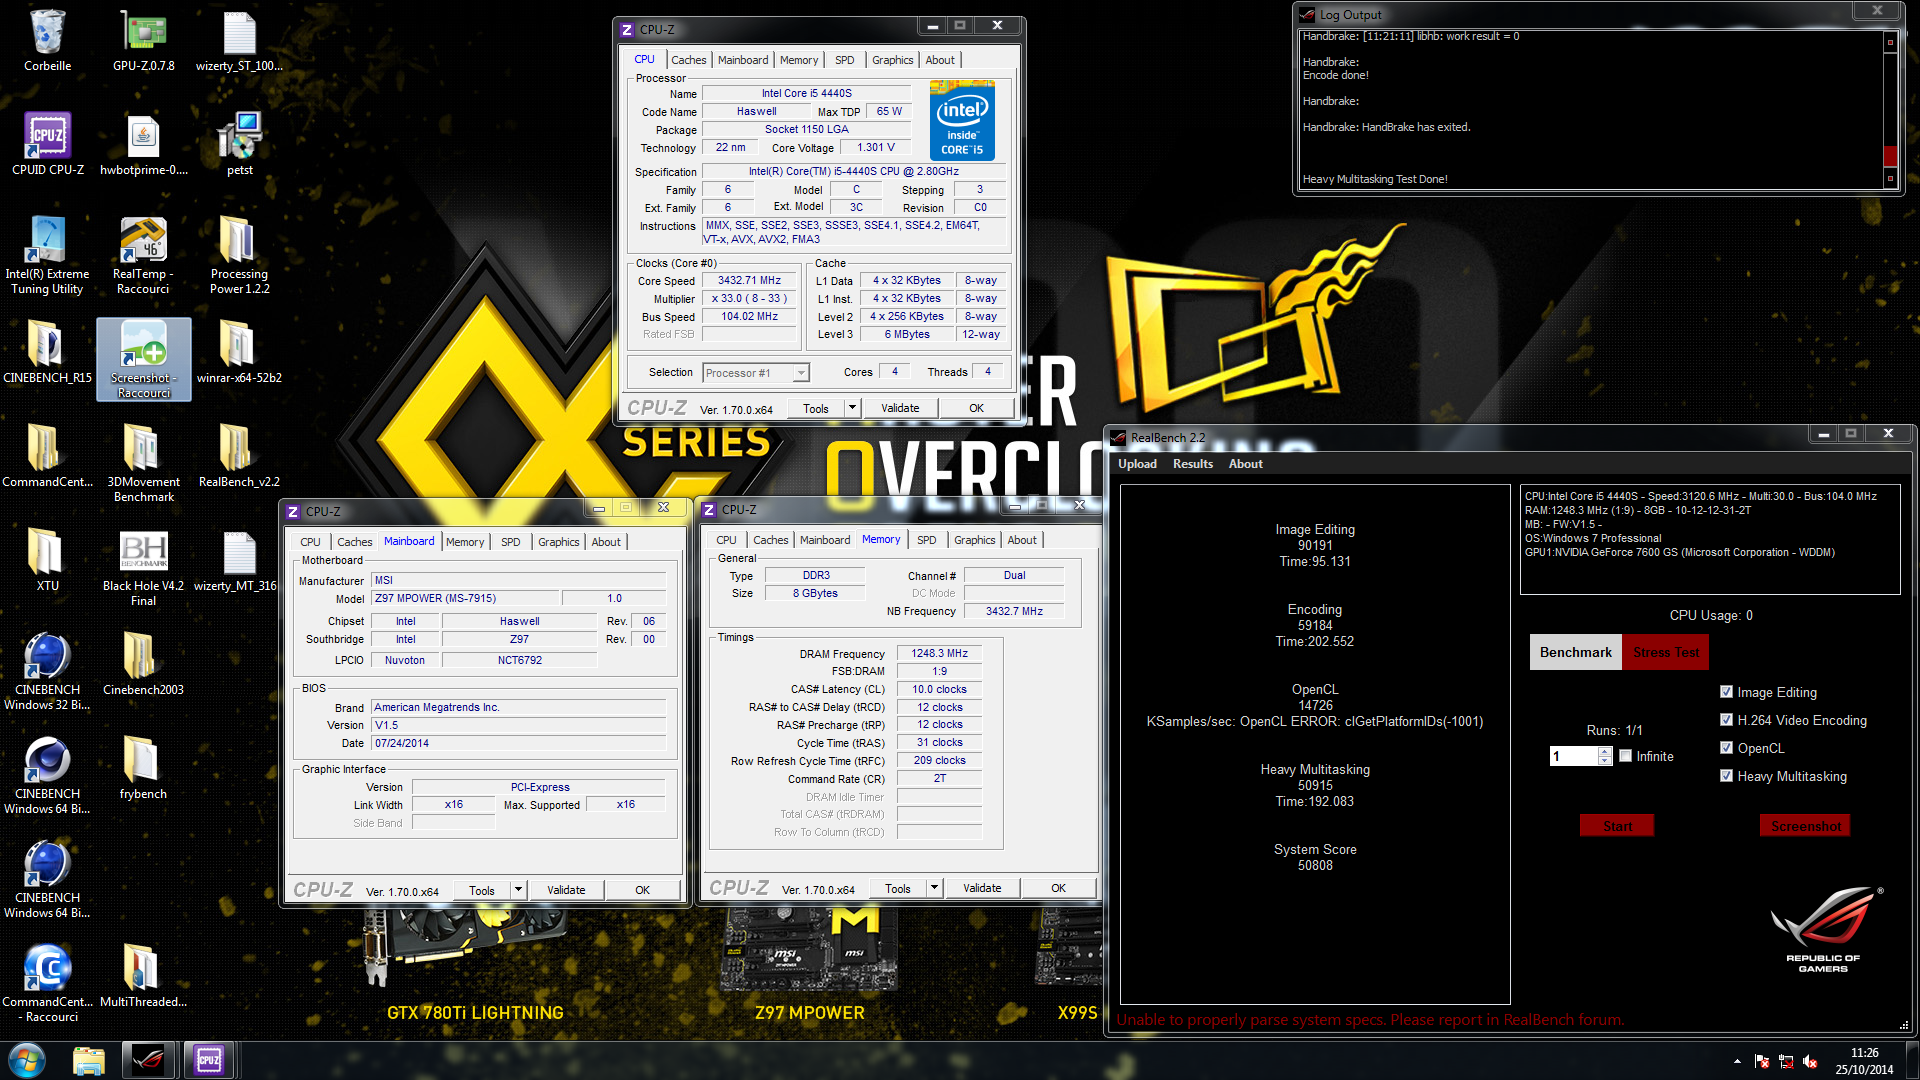Launch Intel Extreme Tuning Utility shortcut
Screen dimensions: 1920x1080
tap(47, 255)
